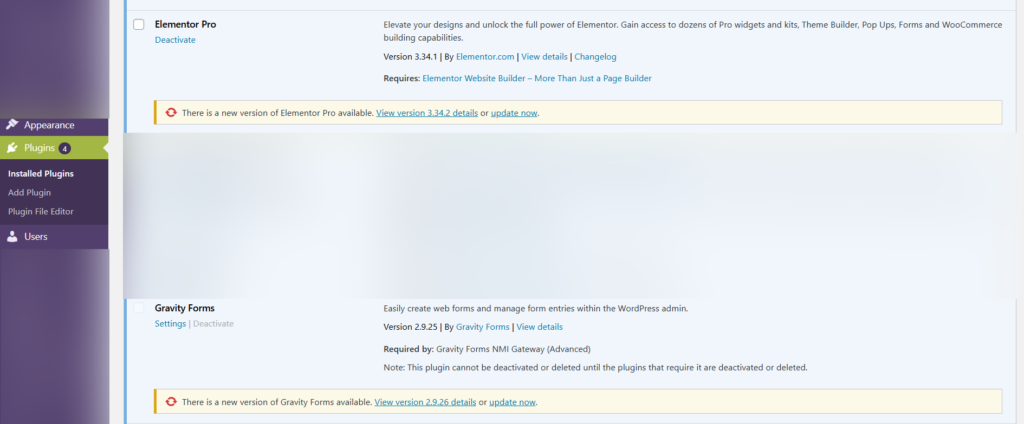Click the Gravity Forms description text
The image size is (1024, 424).
click(536, 308)
